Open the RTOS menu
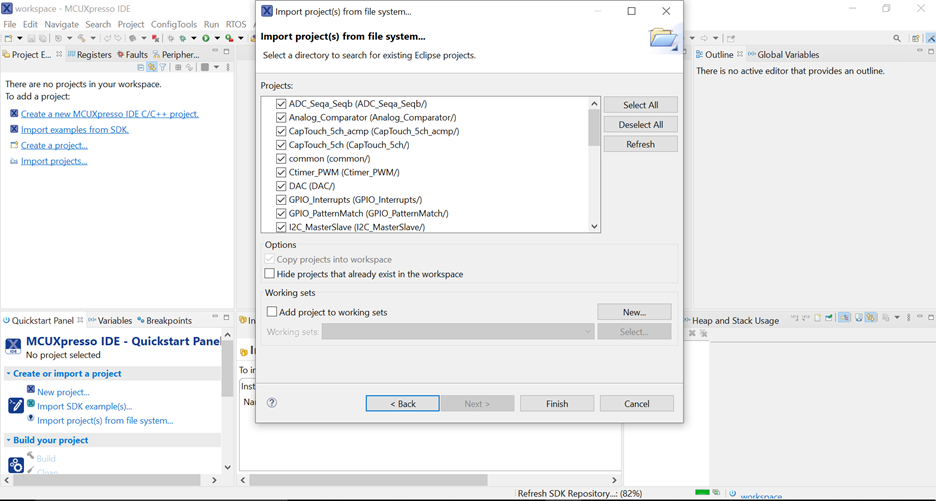 [x=236, y=24]
